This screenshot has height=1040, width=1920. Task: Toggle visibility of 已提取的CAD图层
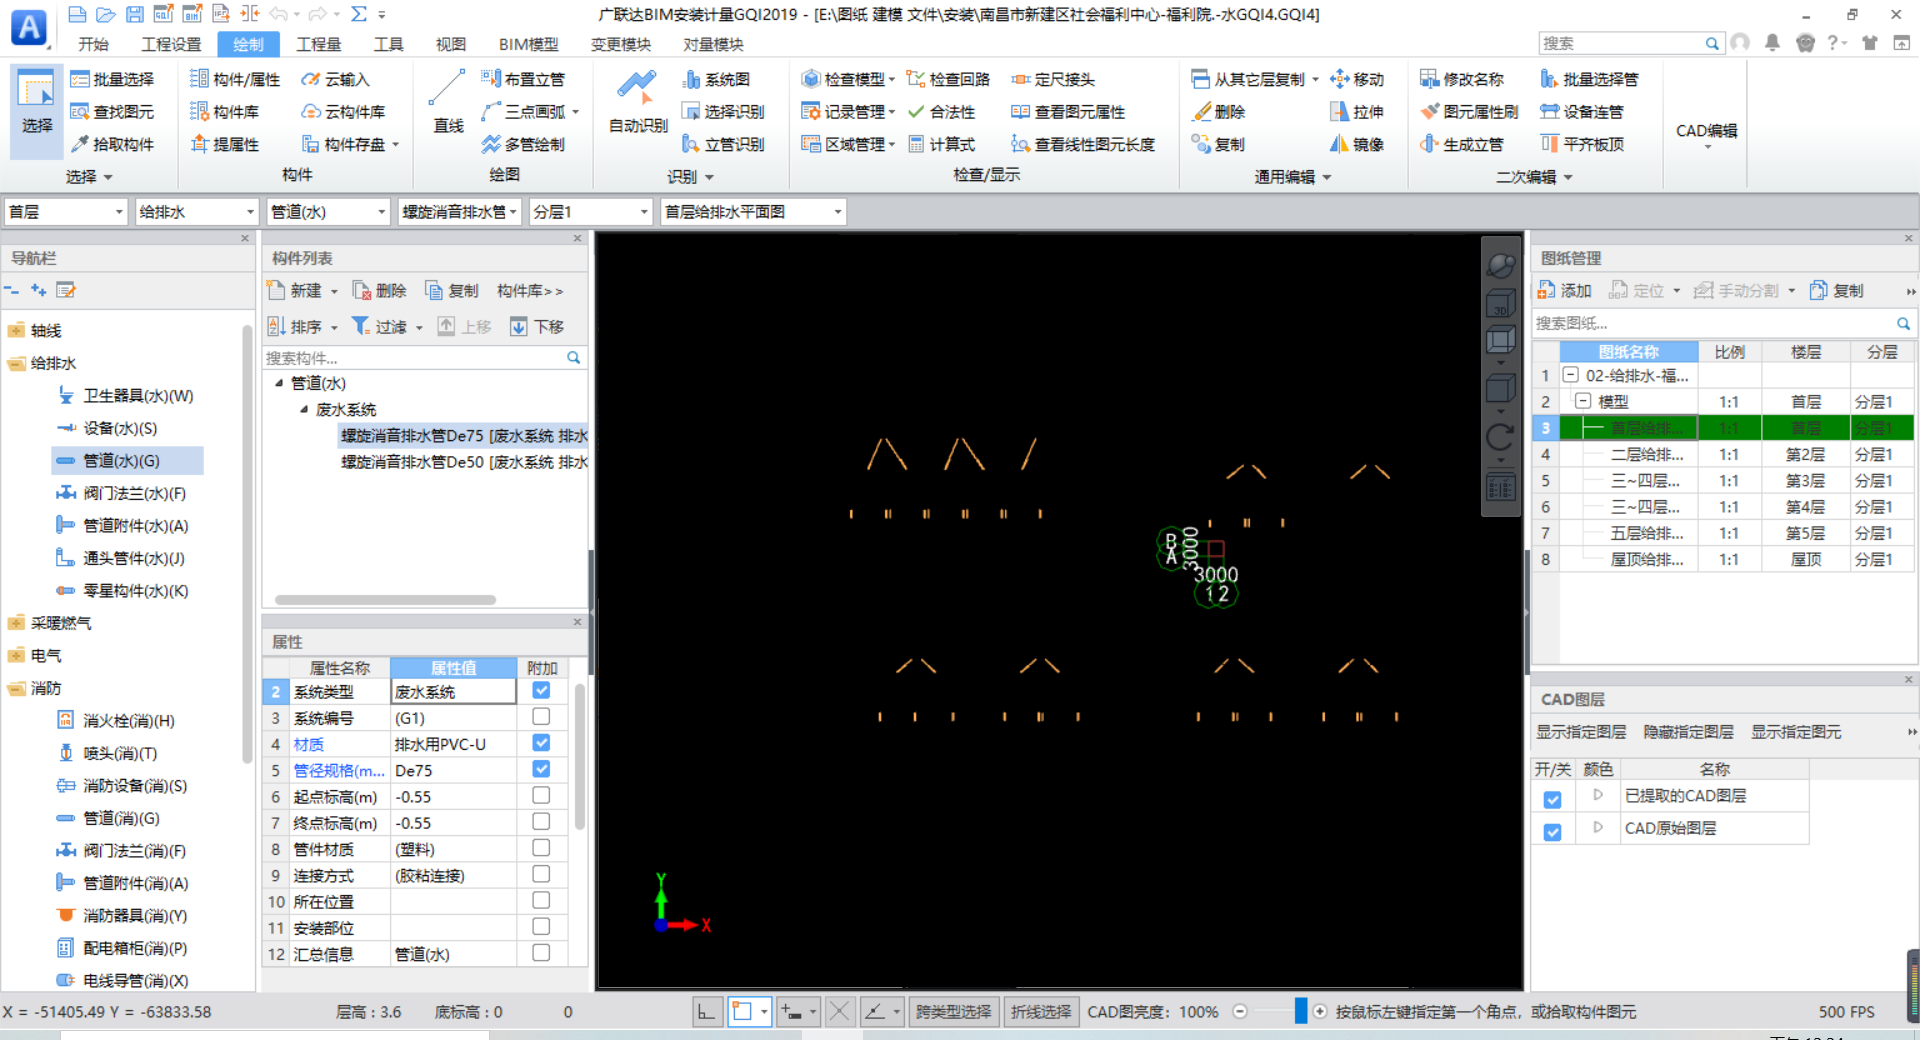click(x=1552, y=799)
